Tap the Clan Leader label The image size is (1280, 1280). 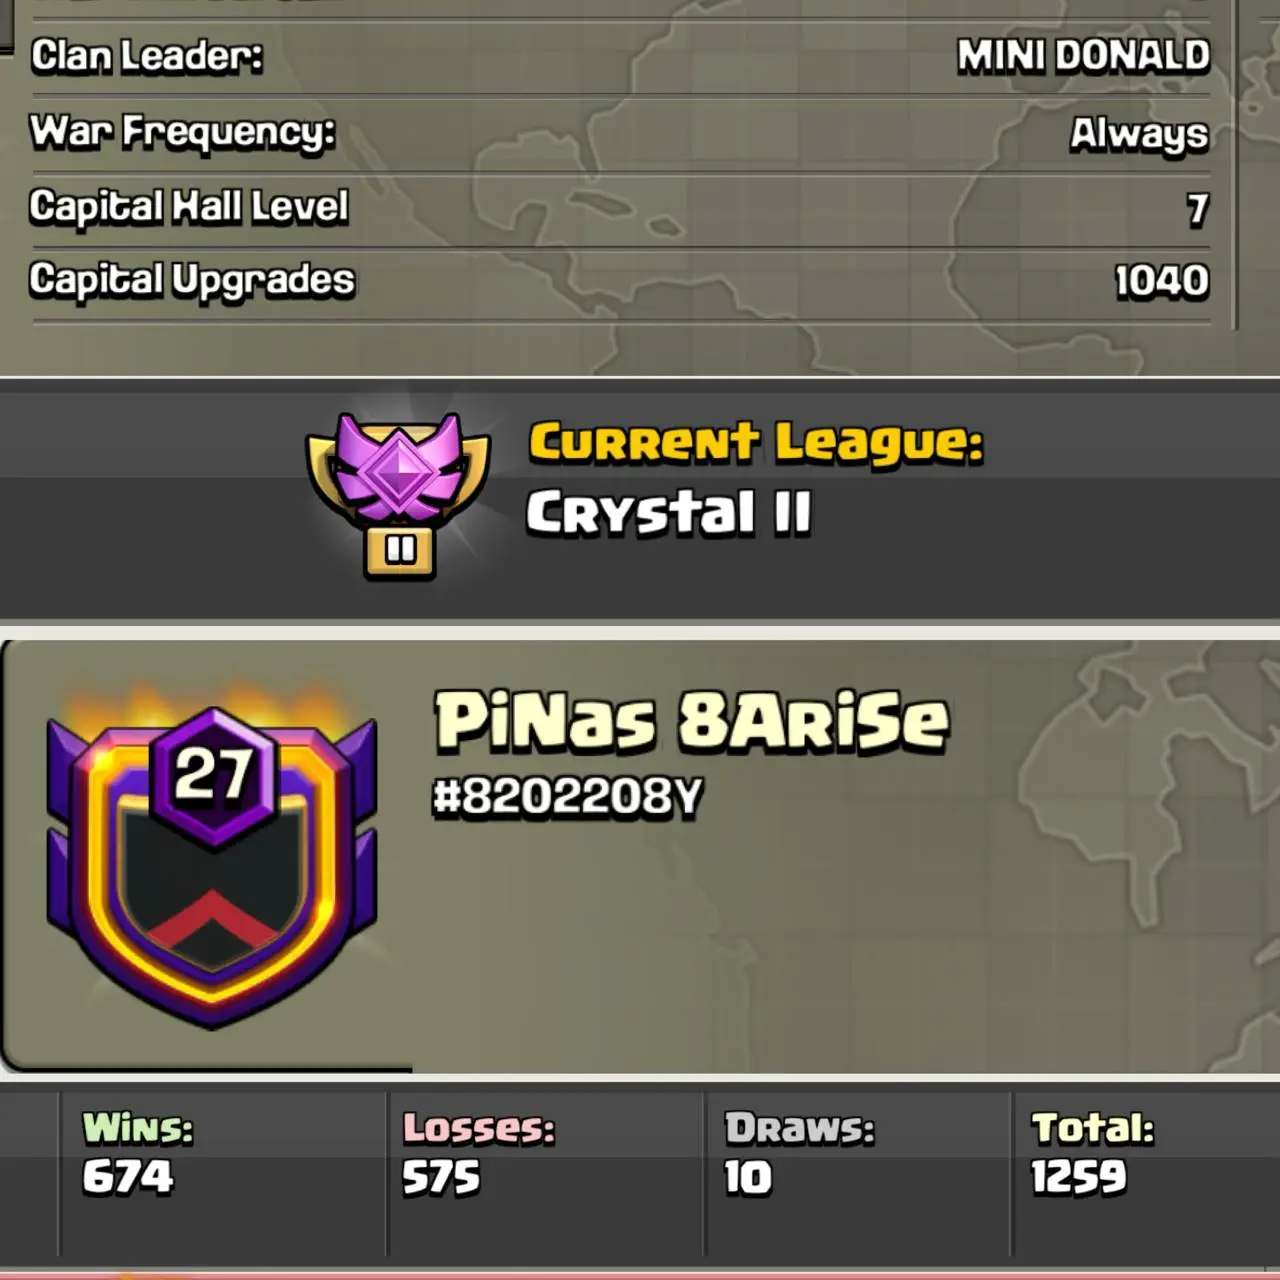pyautogui.click(x=146, y=56)
